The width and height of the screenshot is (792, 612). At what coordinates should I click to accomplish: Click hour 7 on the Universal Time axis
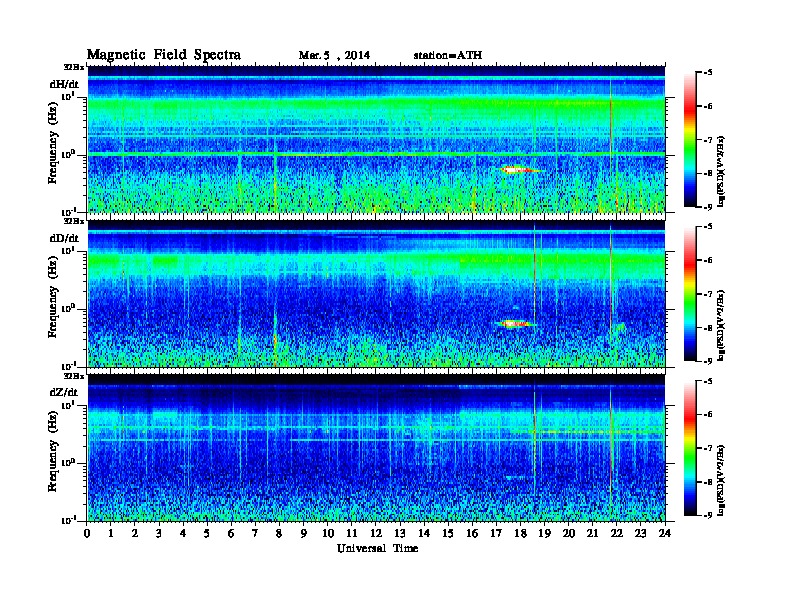coord(256,533)
